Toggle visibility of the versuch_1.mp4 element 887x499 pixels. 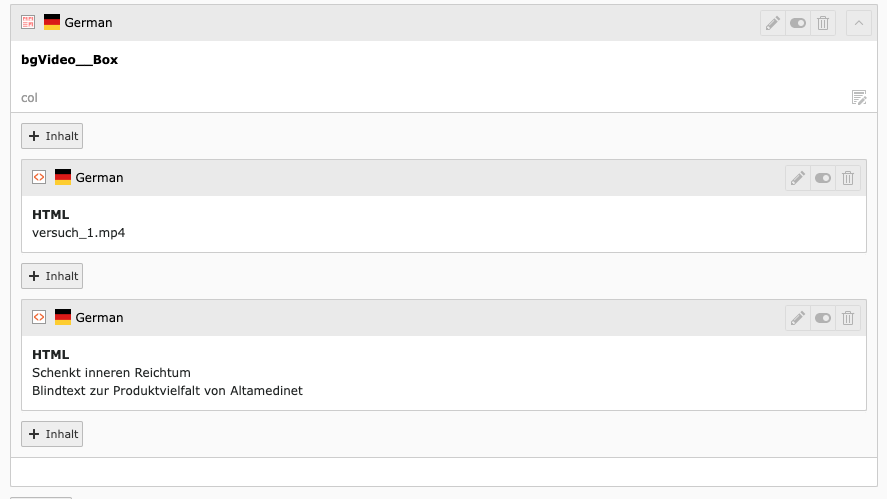click(x=823, y=178)
